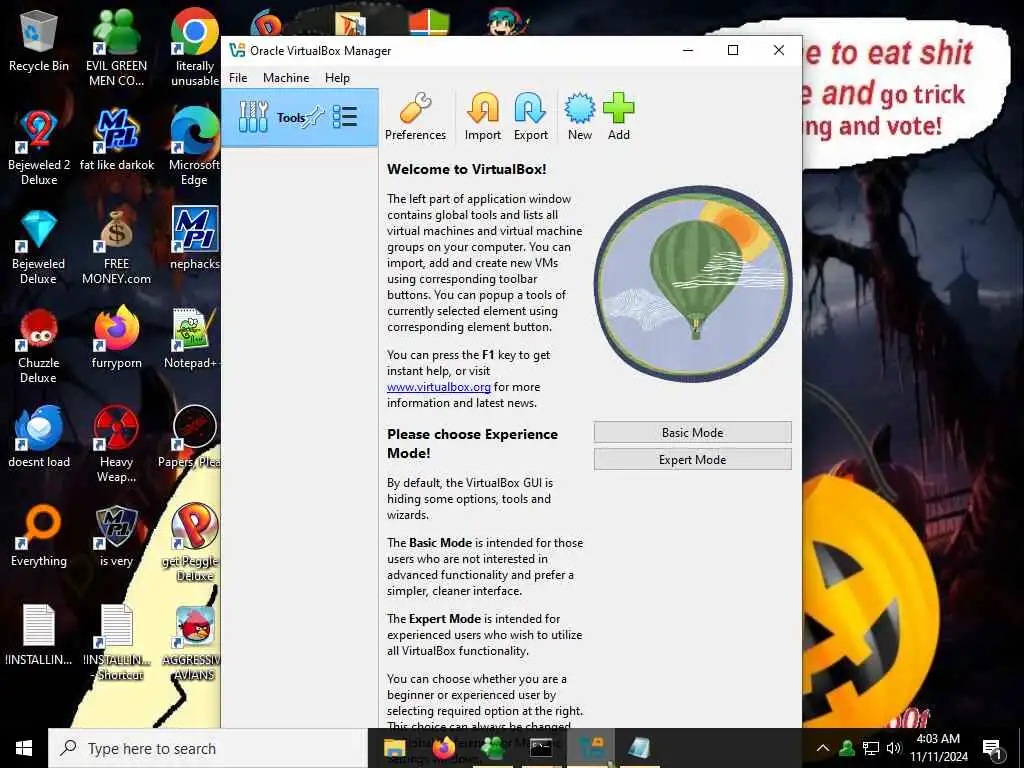Open the File menu
The image size is (1024, 768).
(x=238, y=78)
